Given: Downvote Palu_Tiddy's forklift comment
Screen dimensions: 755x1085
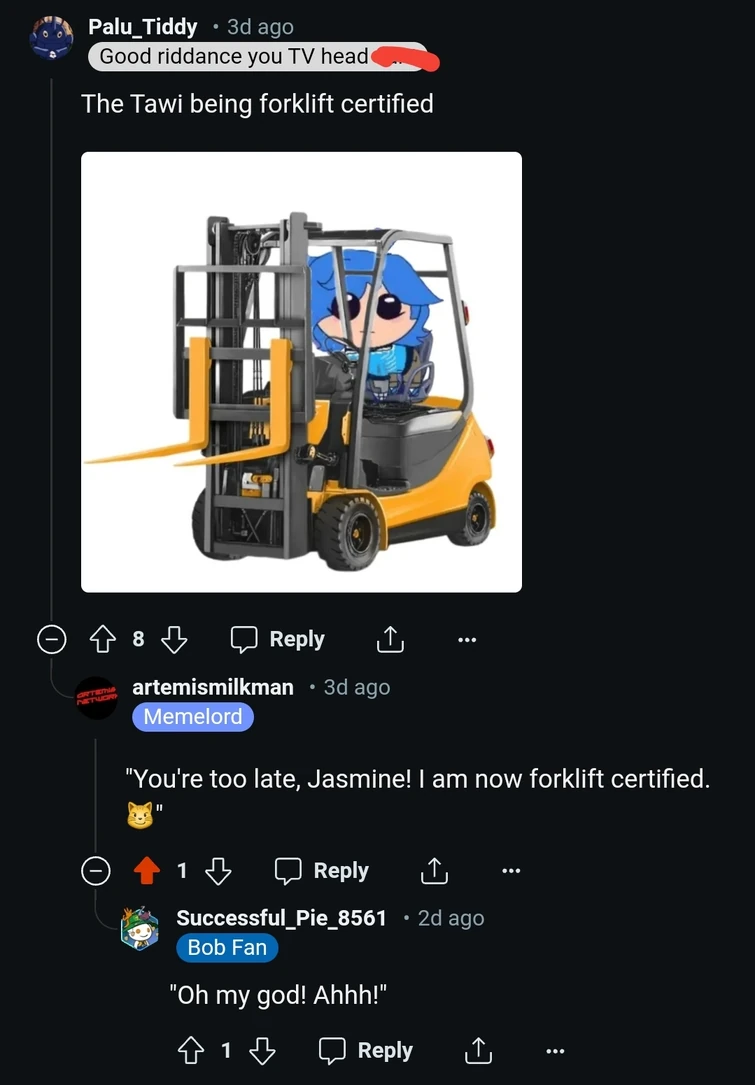Looking at the screenshot, I should (174, 639).
